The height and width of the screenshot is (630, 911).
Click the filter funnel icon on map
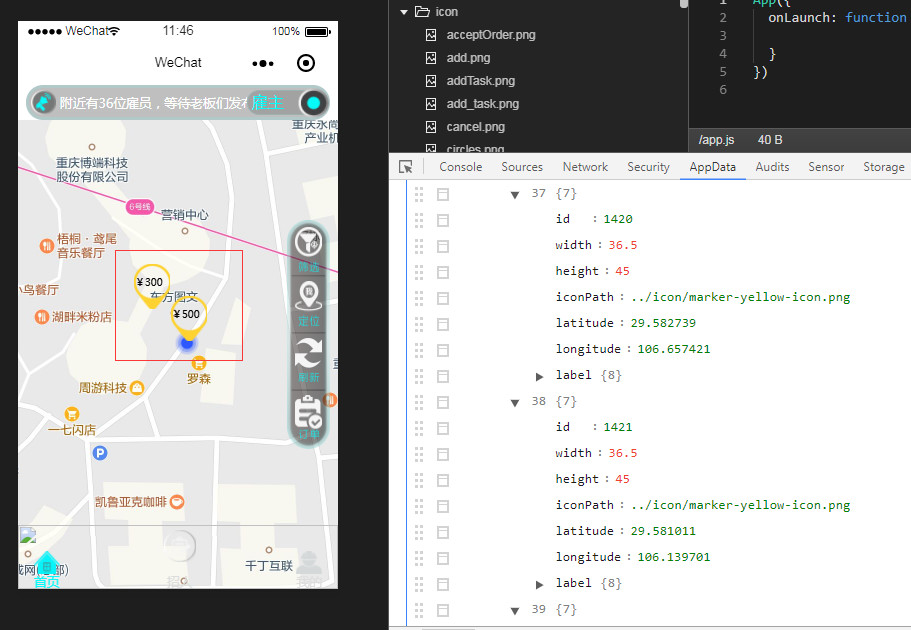309,241
